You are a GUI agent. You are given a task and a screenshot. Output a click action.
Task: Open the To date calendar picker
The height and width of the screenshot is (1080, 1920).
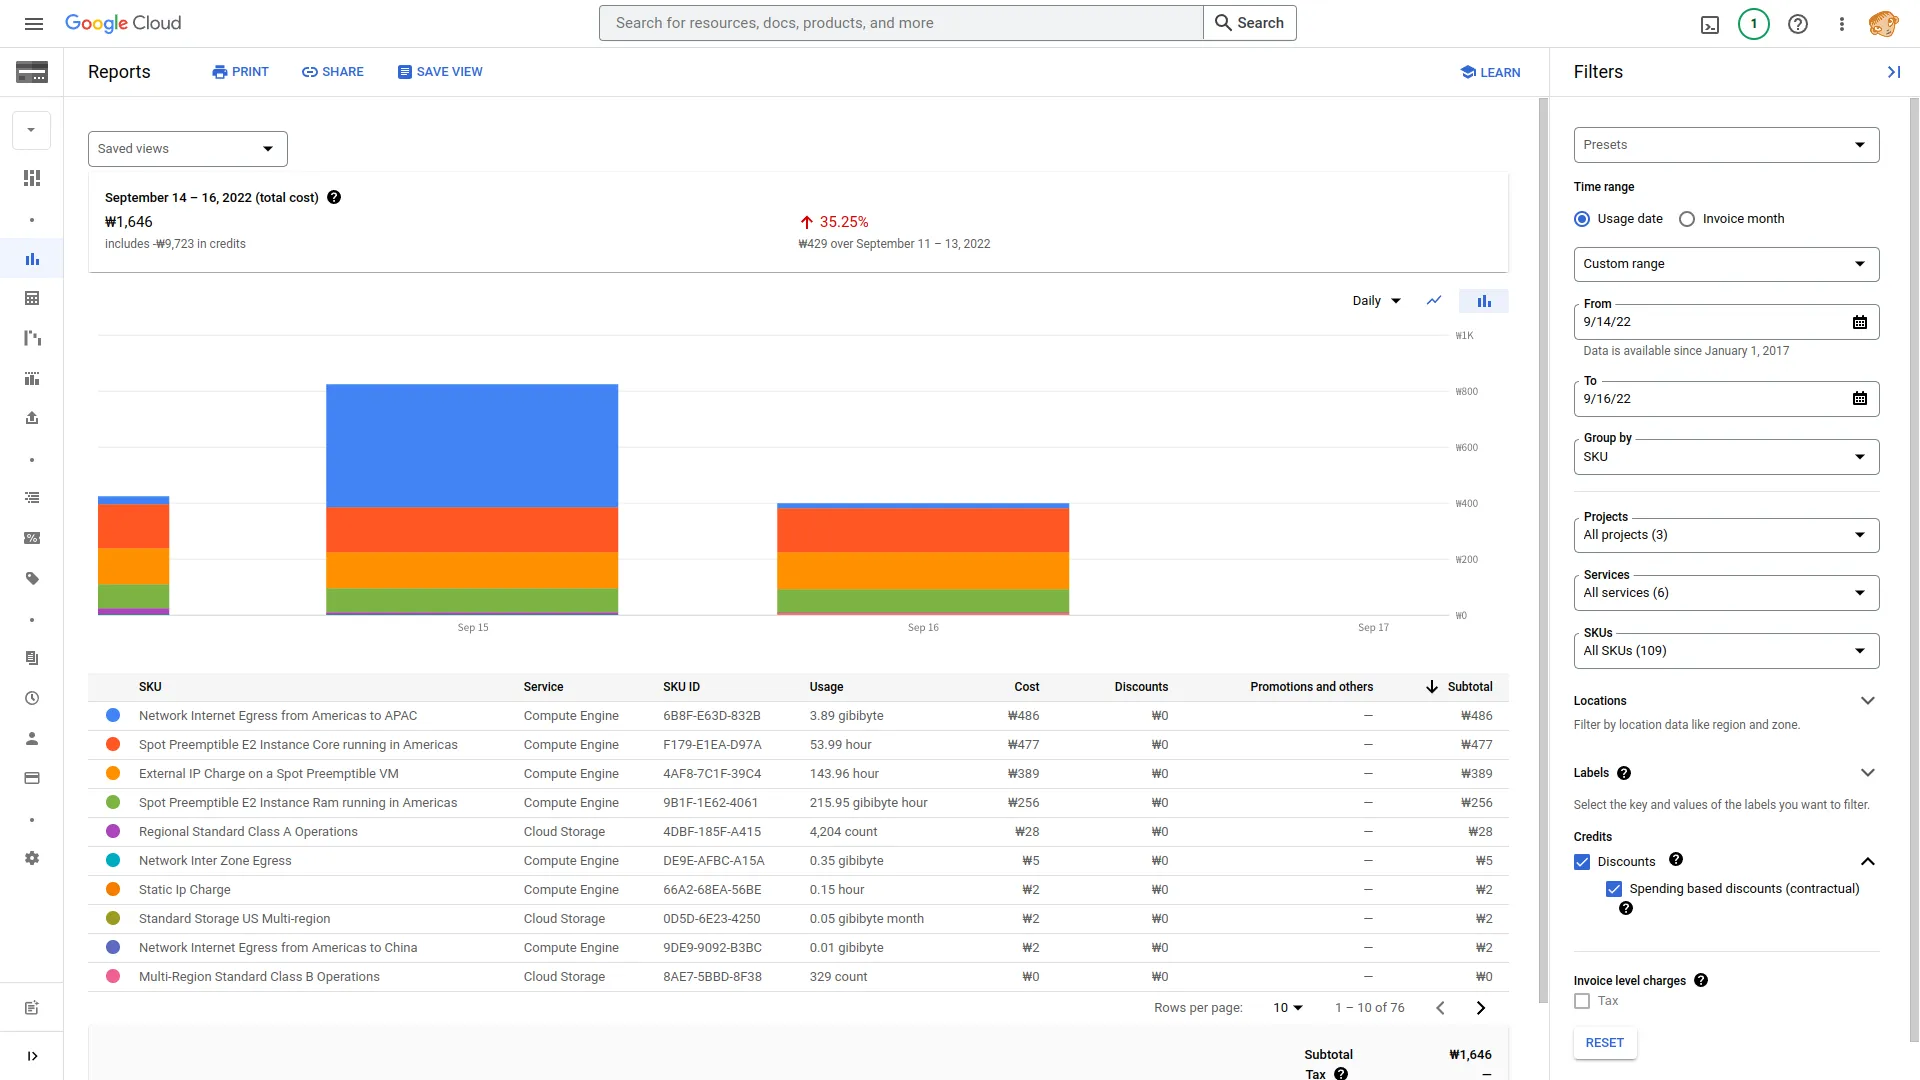click(1860, 399)
